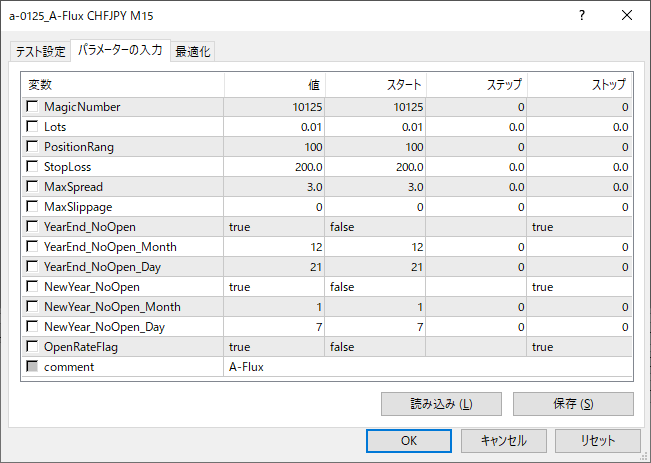Image resolution: width=651 pixels, height=463 pixels.
Task: Toggle the MaxSpread checkbox
Action: 33,187
